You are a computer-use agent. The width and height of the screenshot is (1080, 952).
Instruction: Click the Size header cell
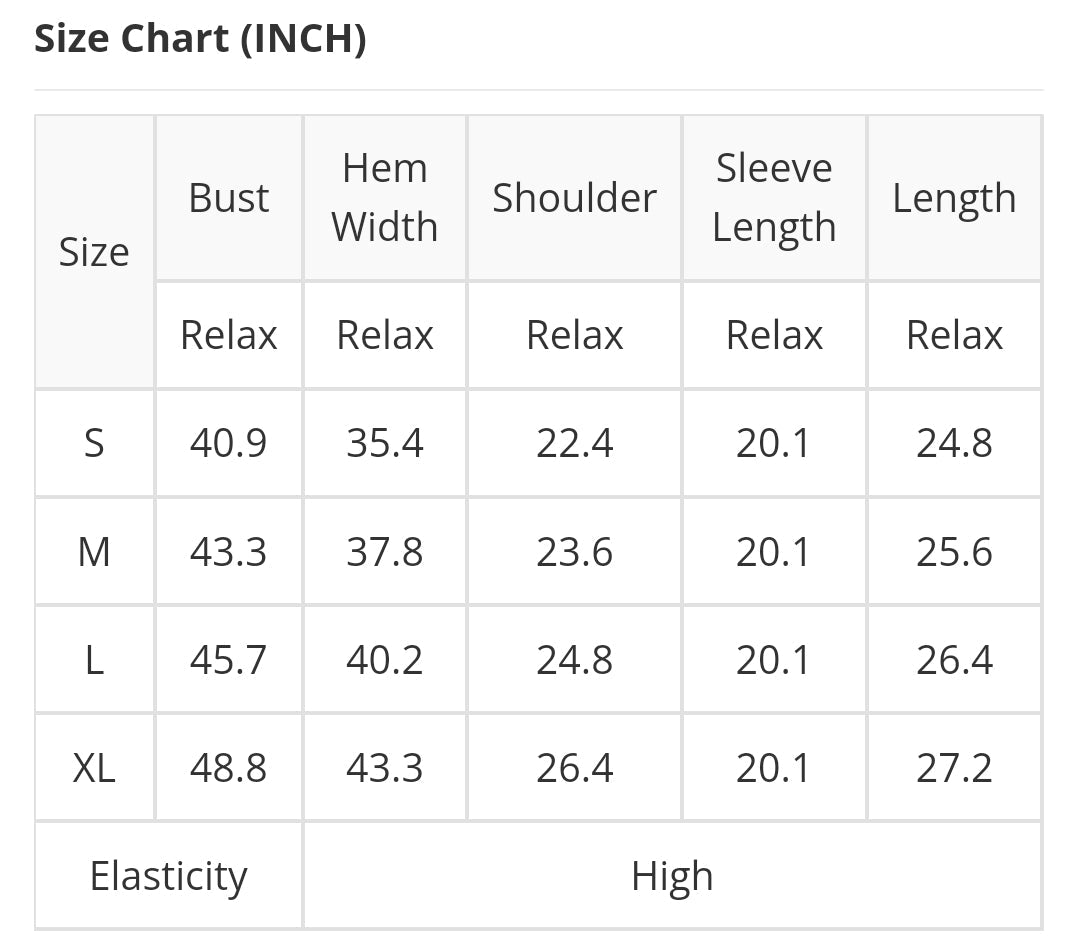pos(94,252)
